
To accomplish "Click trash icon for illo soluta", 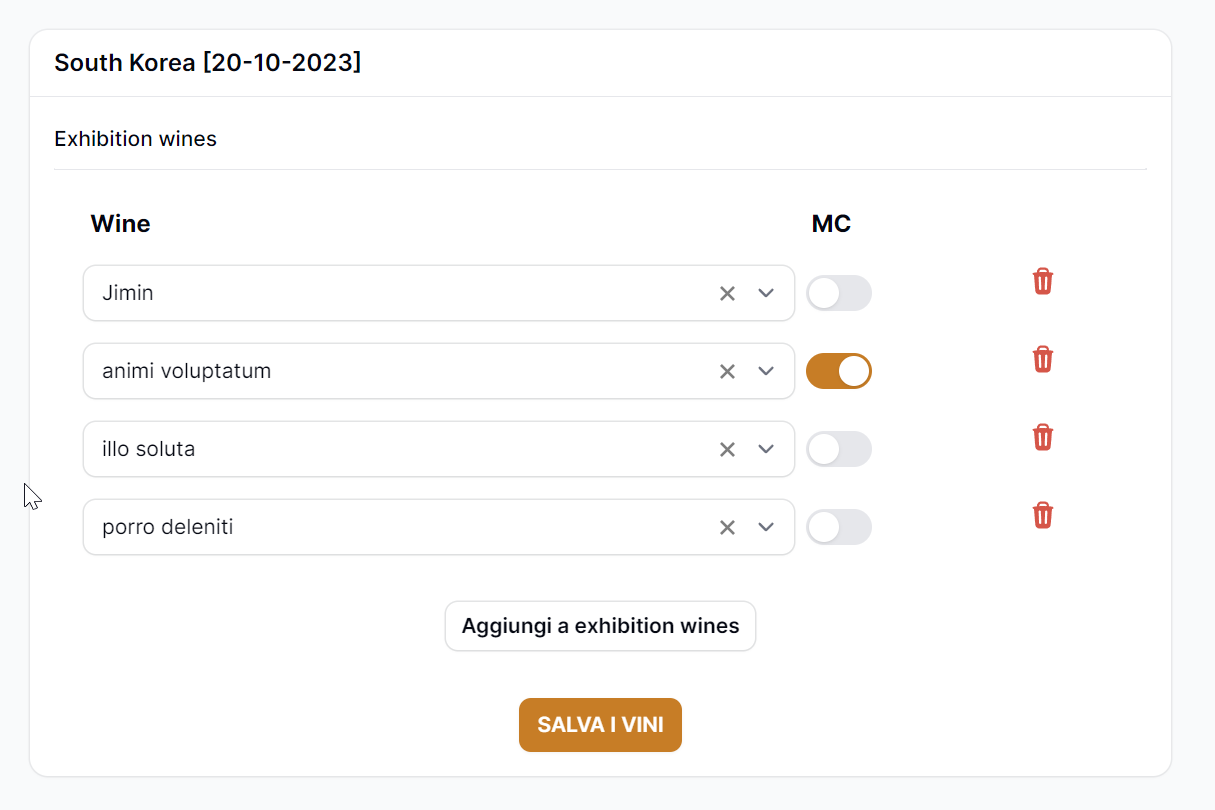I will (x=1043, y=437).
